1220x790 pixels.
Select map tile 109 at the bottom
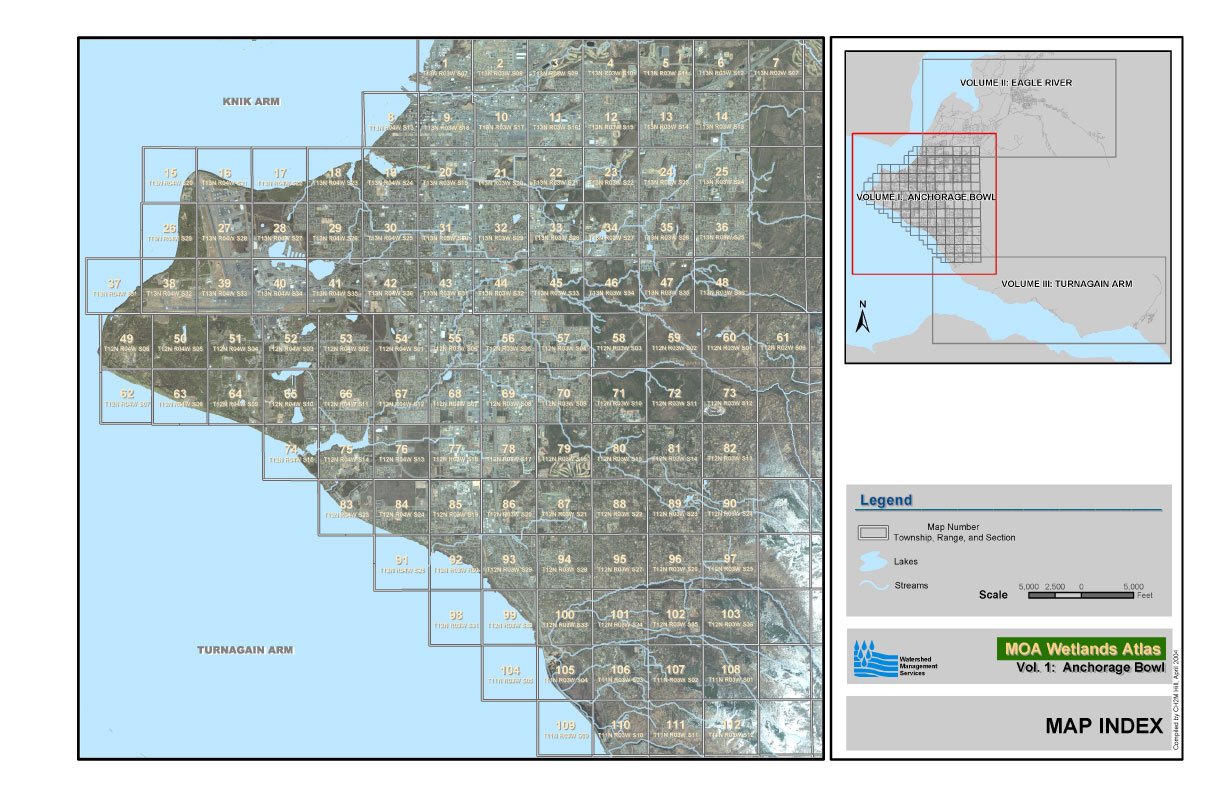565,729
